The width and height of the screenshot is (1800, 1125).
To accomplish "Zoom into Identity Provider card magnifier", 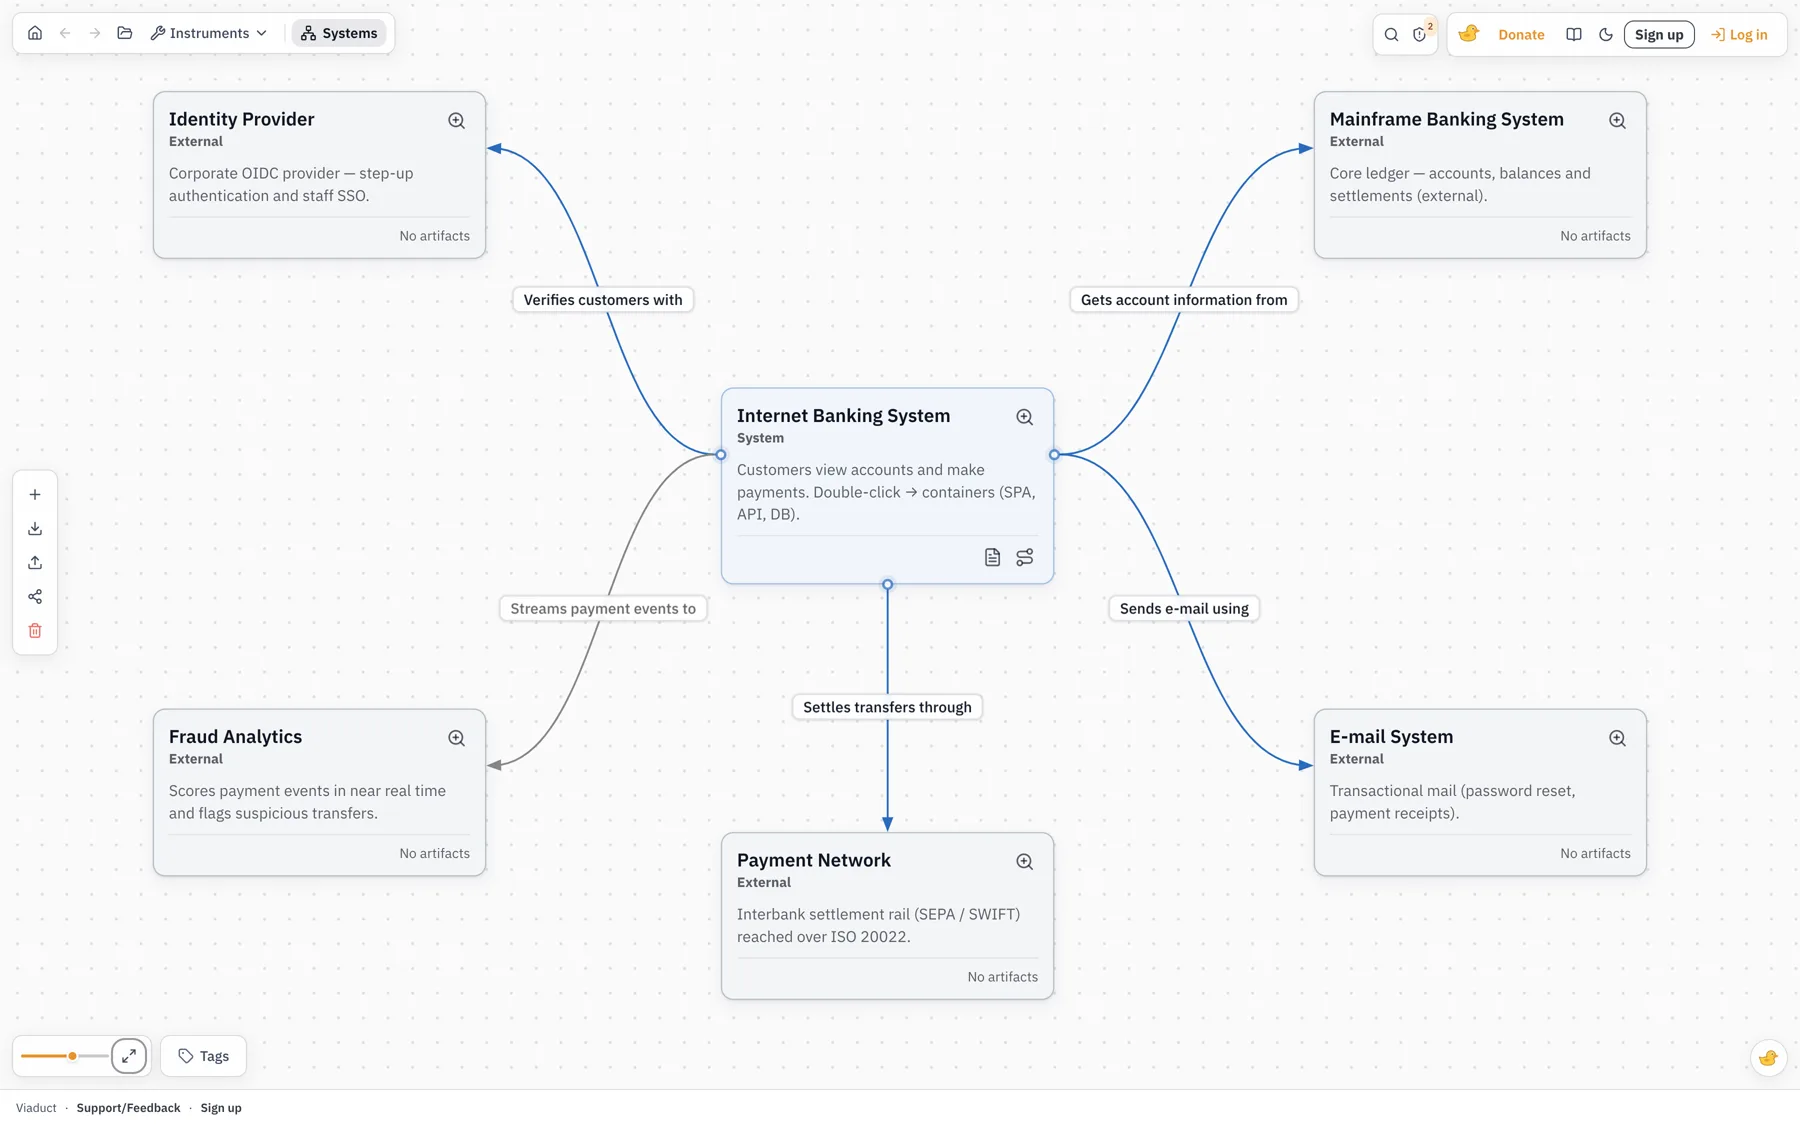I will 456,120.
